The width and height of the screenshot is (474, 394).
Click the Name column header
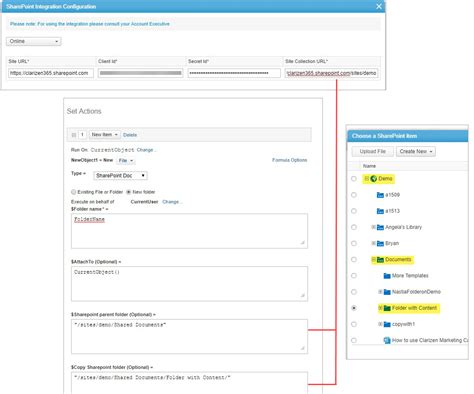[x=369, y=166]
